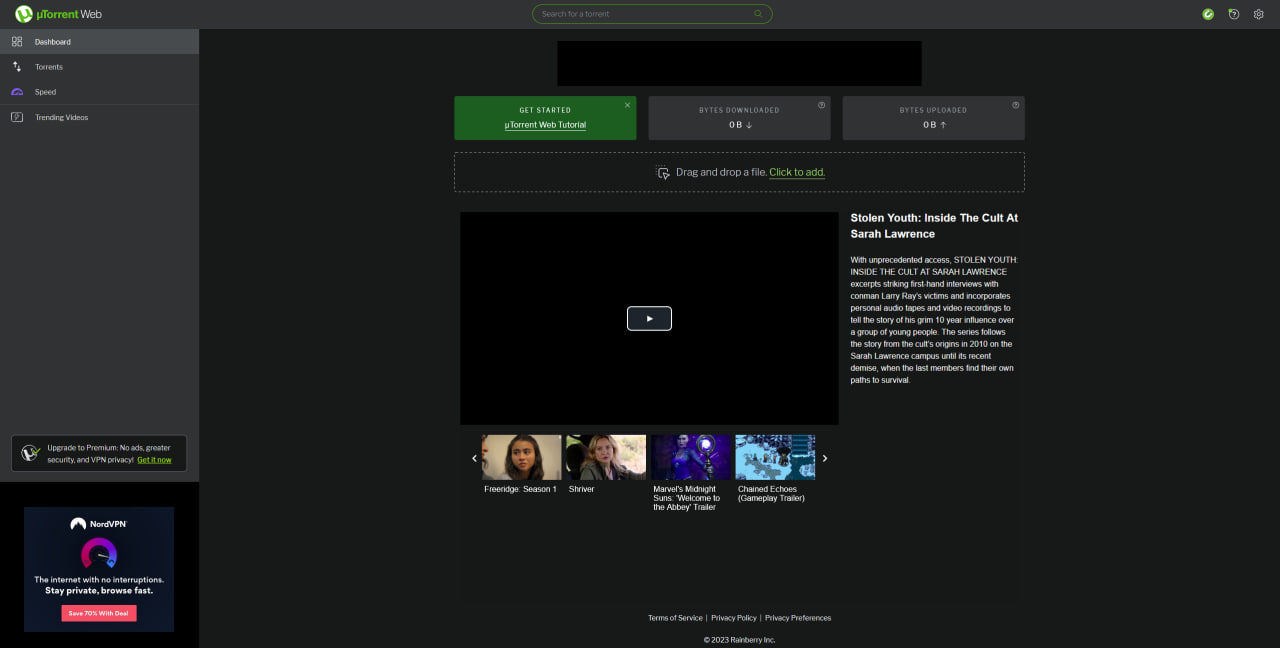Close the Get Started card
This screenshot has height=648, width=1280.
(628, 105)
